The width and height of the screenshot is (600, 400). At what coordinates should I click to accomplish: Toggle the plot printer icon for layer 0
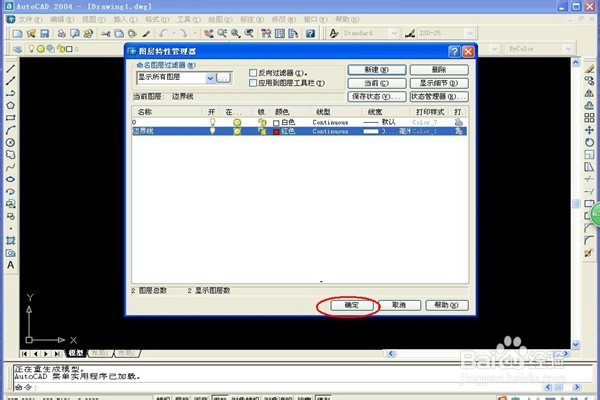[458, 122]
